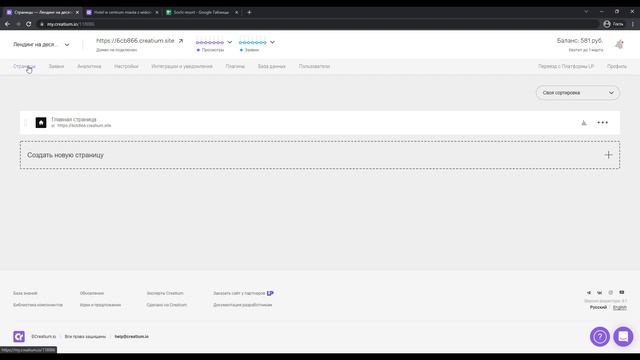The image size is (640, 360).
Task: Open notifications bell icon
Action: point(619,44)
